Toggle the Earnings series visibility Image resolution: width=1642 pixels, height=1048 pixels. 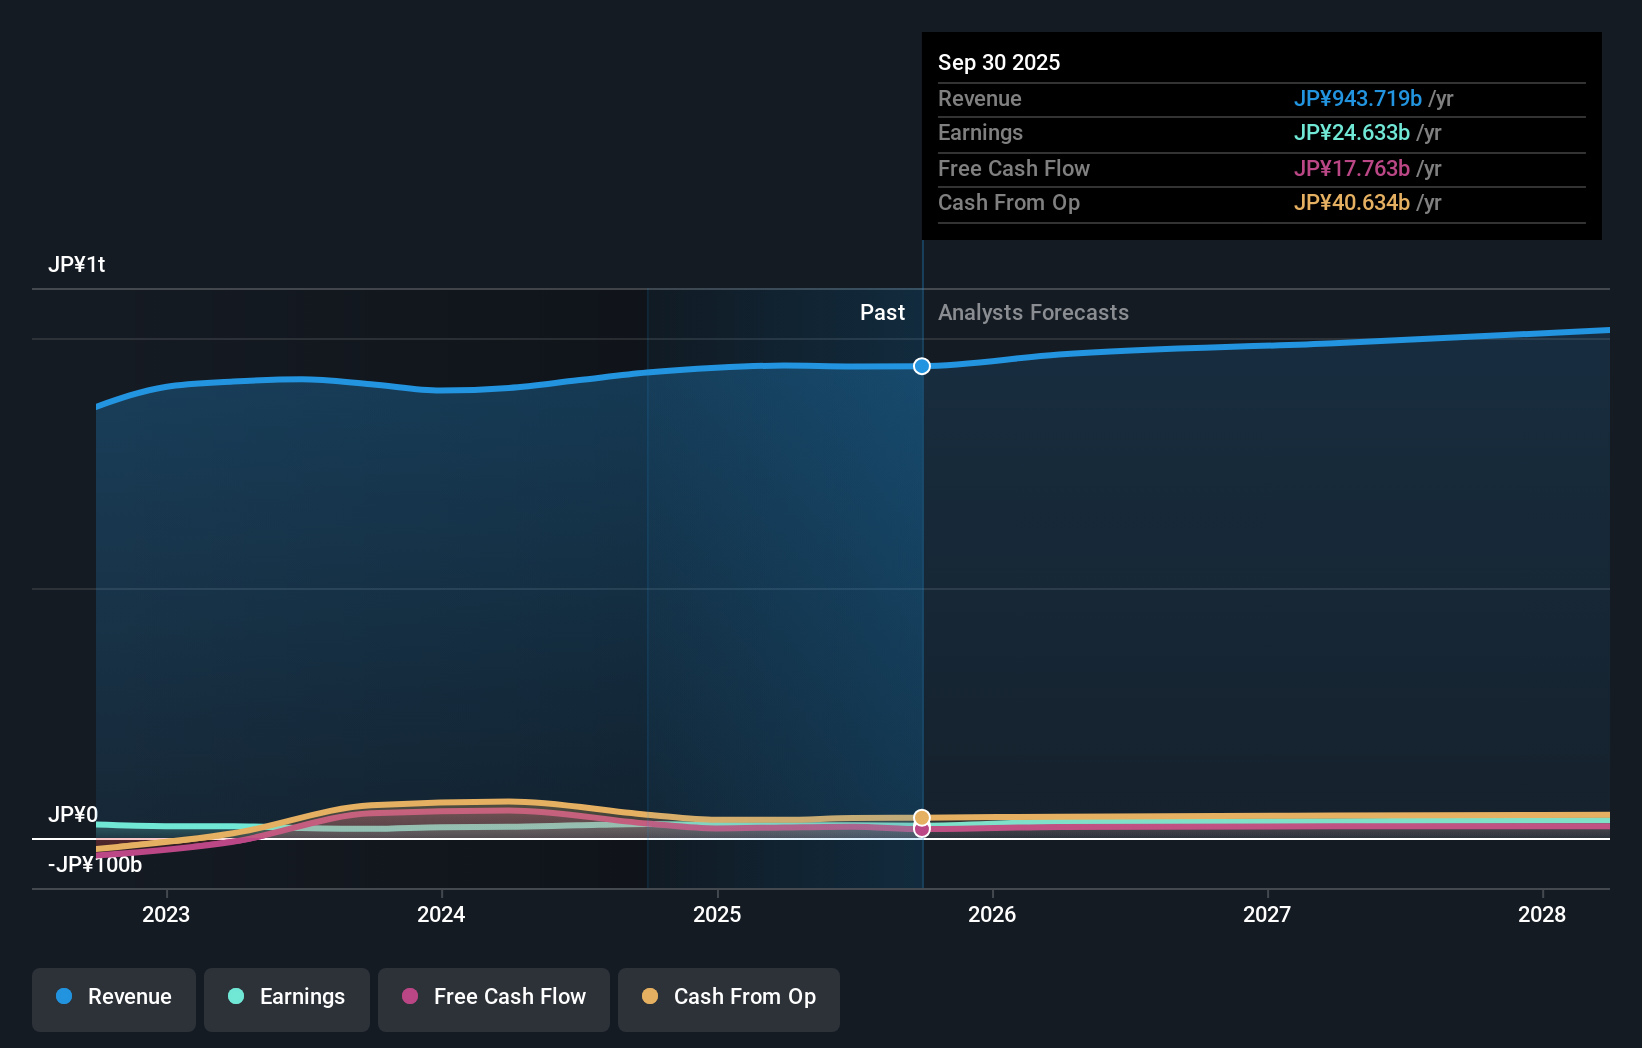(286, 999)
